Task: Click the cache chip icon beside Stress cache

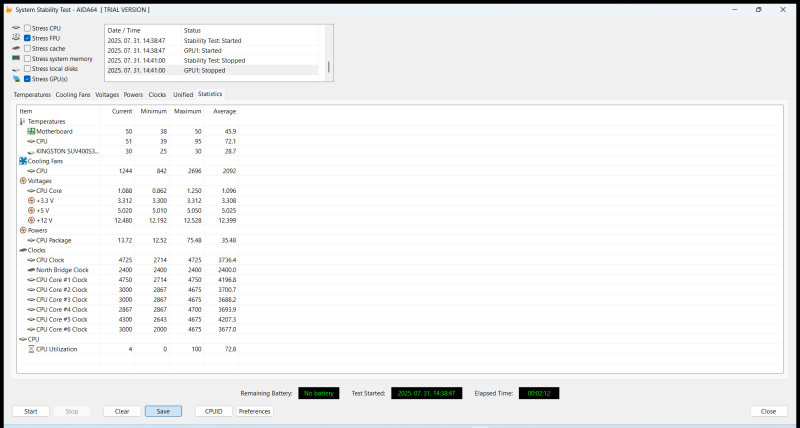Action: (16, 48)
